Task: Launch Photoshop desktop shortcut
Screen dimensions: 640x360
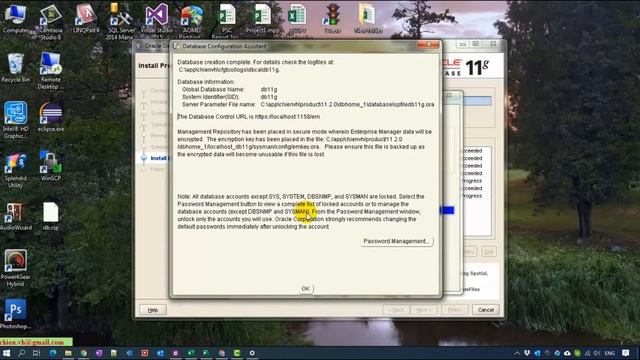Action: (16, 313)
